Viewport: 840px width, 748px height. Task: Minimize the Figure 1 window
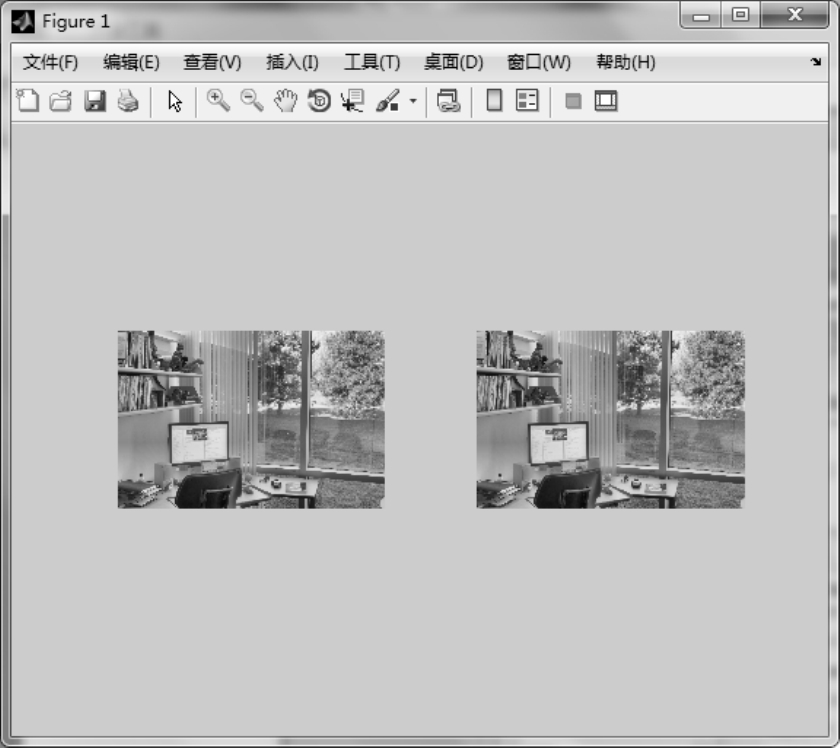point(701,15)
